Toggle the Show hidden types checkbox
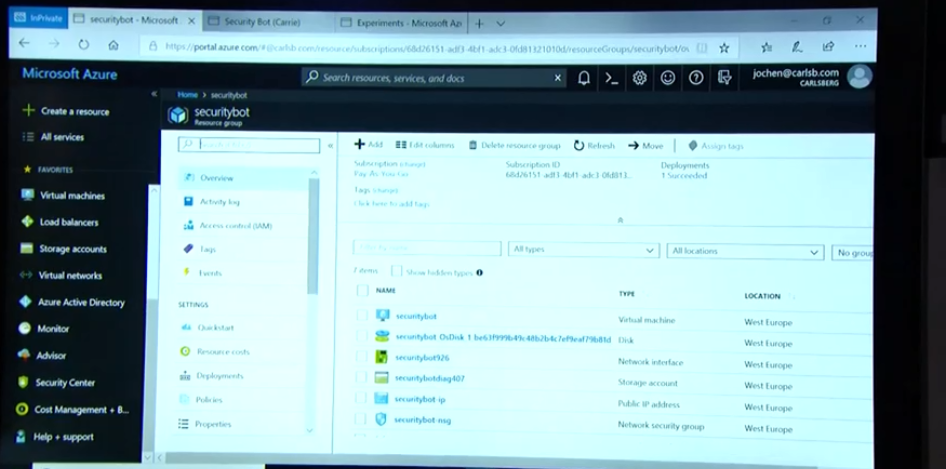The height and width of the screenshot is (469, 946). coord(397,272)
